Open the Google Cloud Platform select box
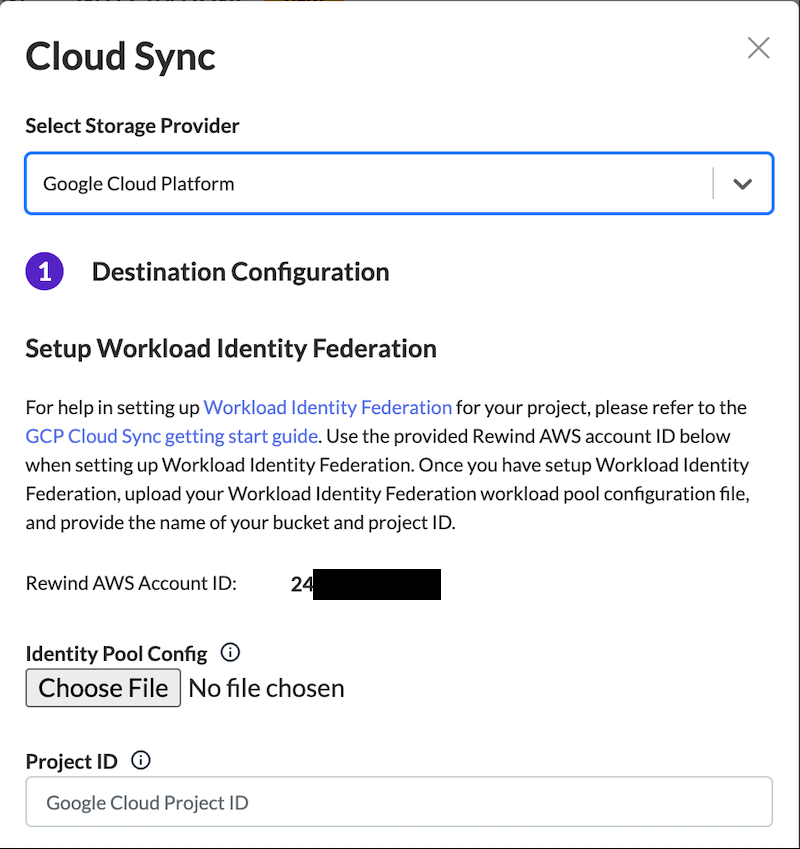 [x=370, y=184]
